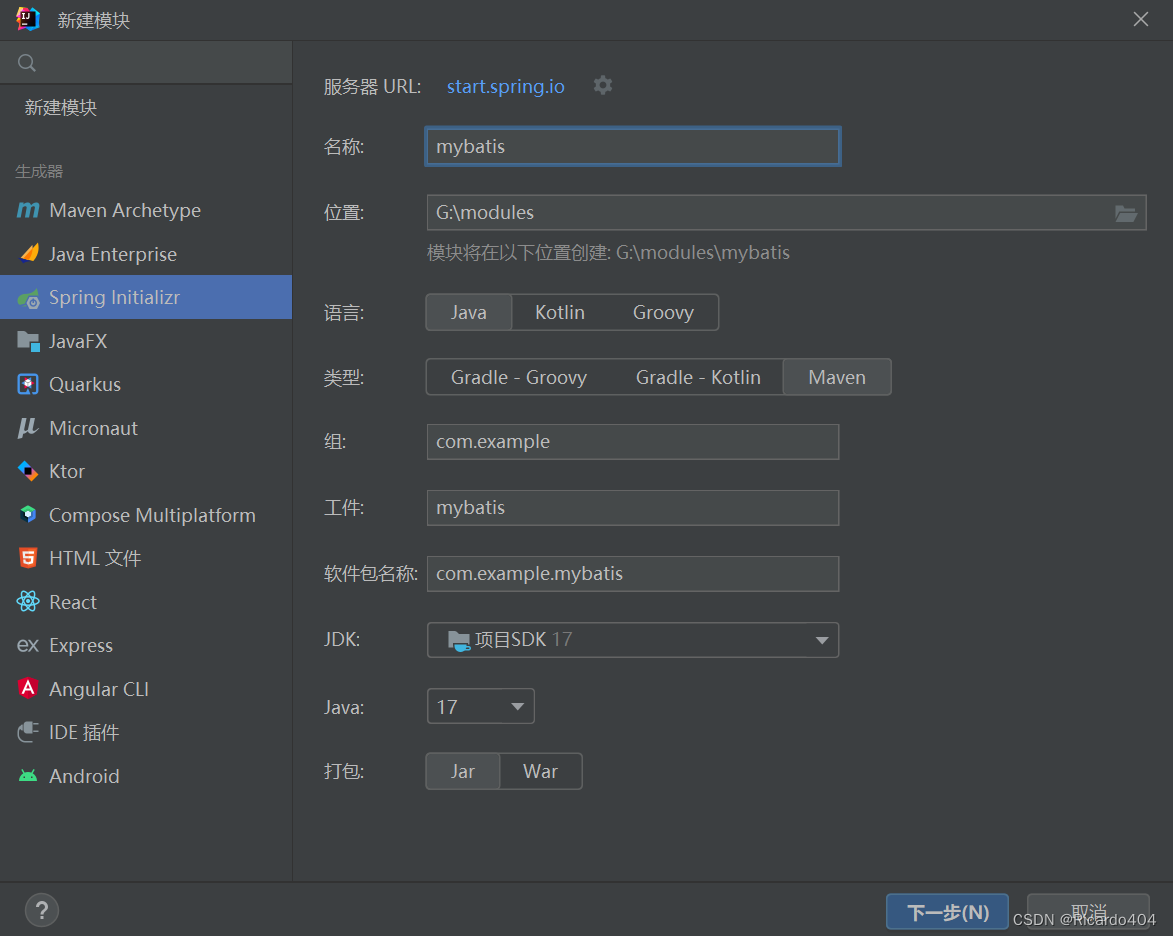This screenshot has width=1173, height=936.
Task: Select the Micronaut generator icon
Action: click(29, 427)
